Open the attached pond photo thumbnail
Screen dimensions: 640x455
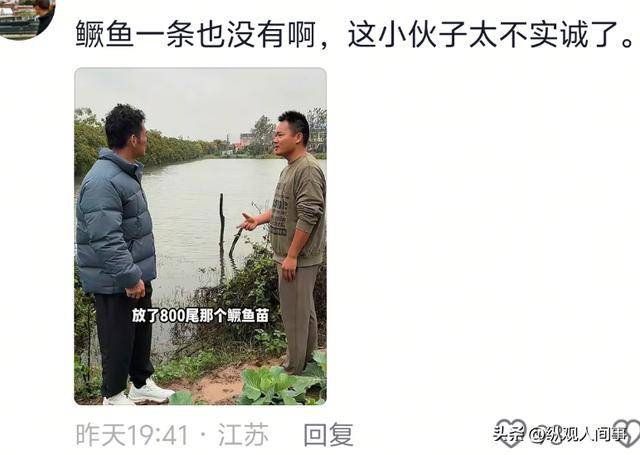click(200, 237)
